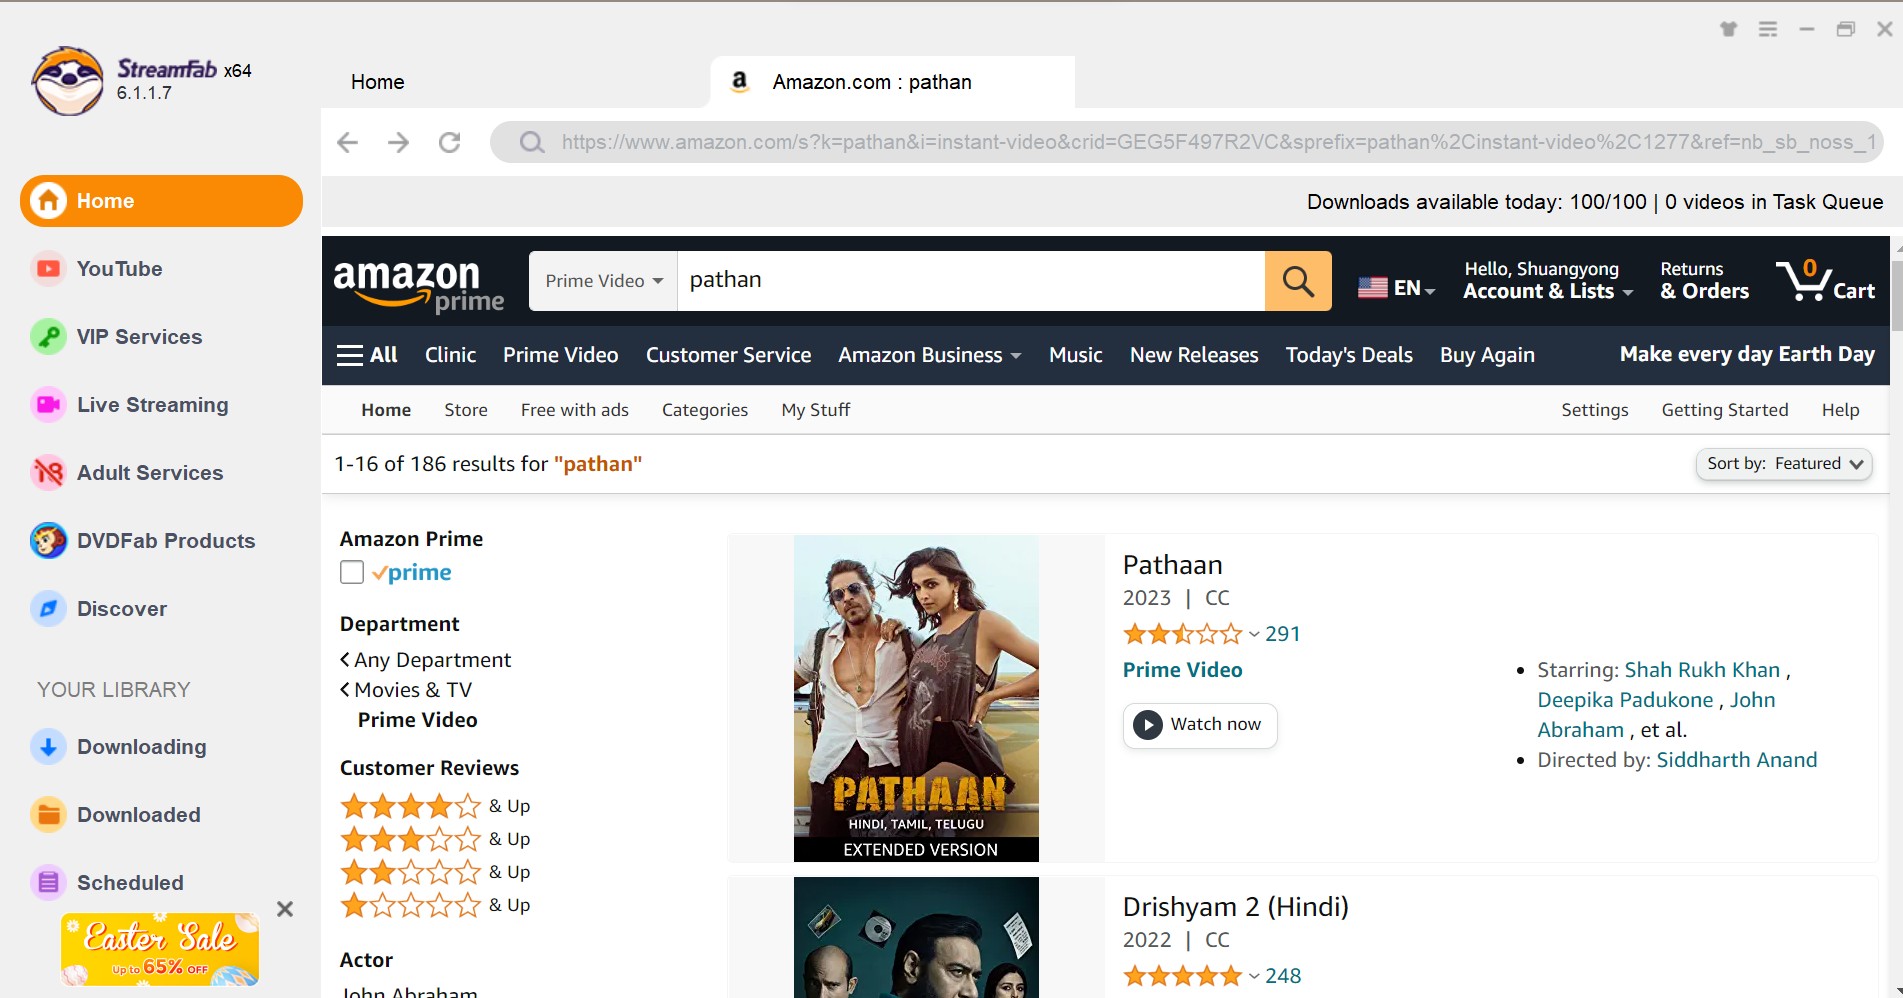Viewport: 1903px width, 998px height.
Task: Open Adult Services sidebar icon
Action: (x=48, y=472)
